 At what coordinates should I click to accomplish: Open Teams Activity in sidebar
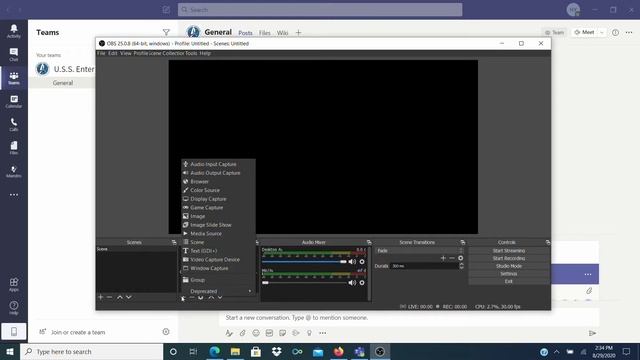(14, 31)
